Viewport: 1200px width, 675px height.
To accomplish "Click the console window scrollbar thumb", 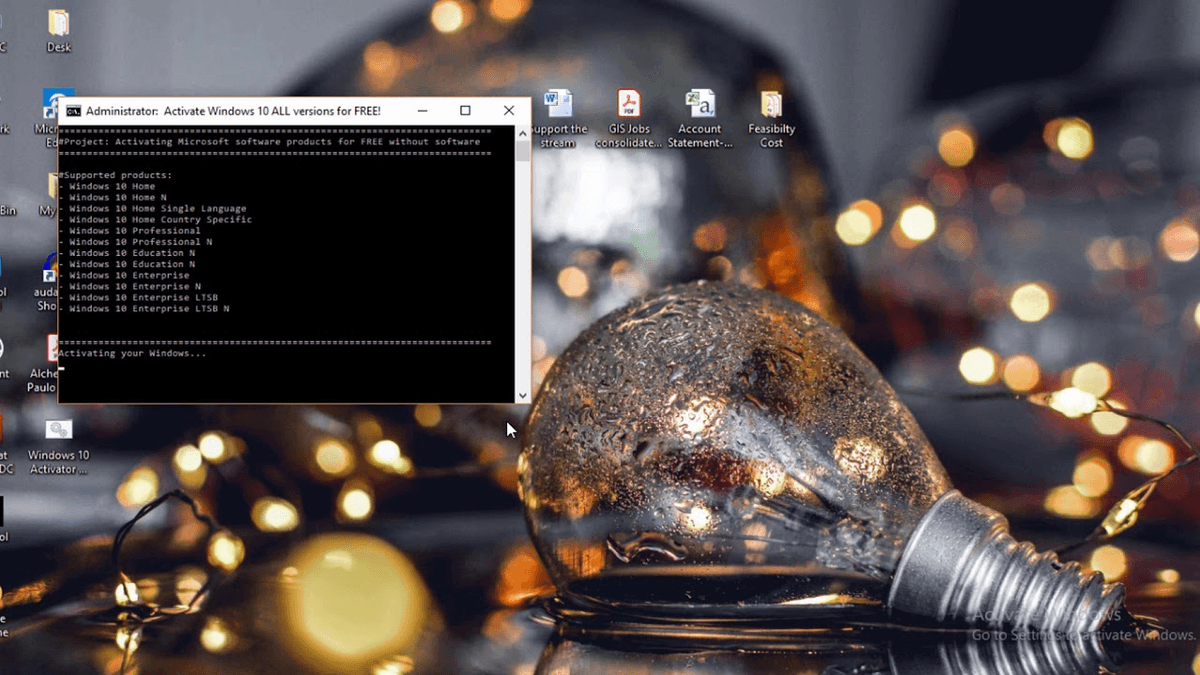I will tap(523, 150).
